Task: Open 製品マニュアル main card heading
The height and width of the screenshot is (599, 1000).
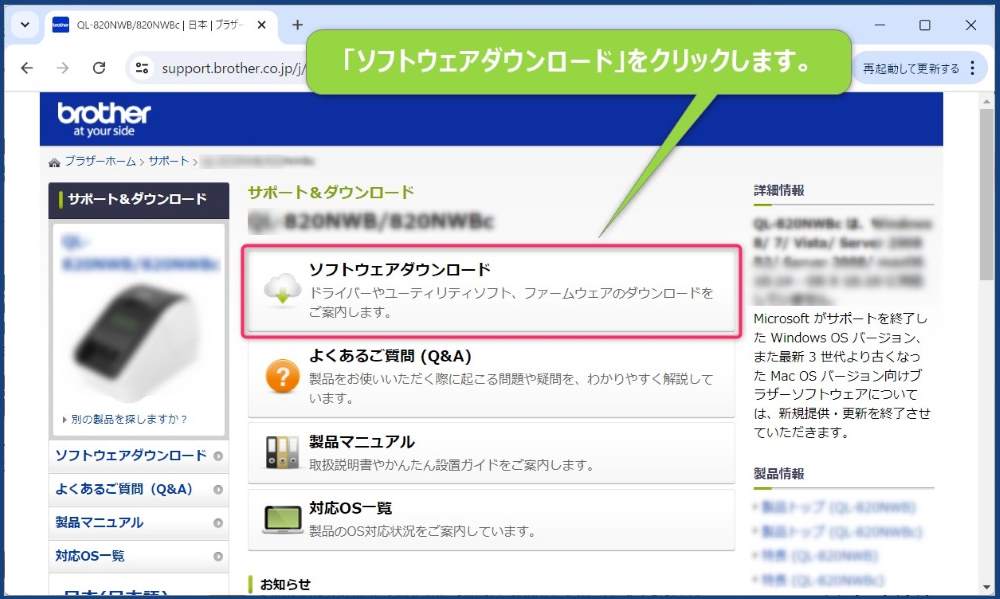Action: click(362, 441)
